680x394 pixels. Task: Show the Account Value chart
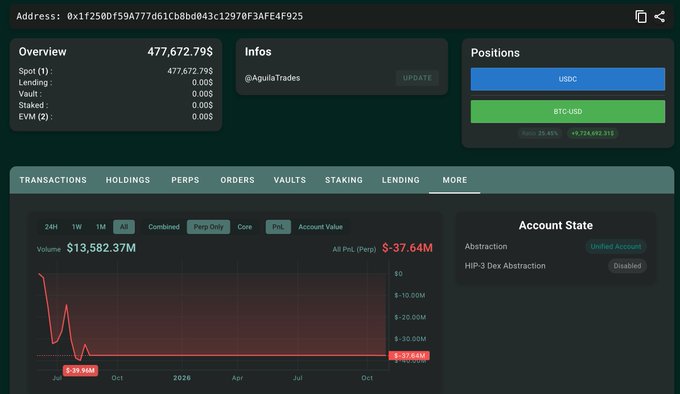(320, 227)
